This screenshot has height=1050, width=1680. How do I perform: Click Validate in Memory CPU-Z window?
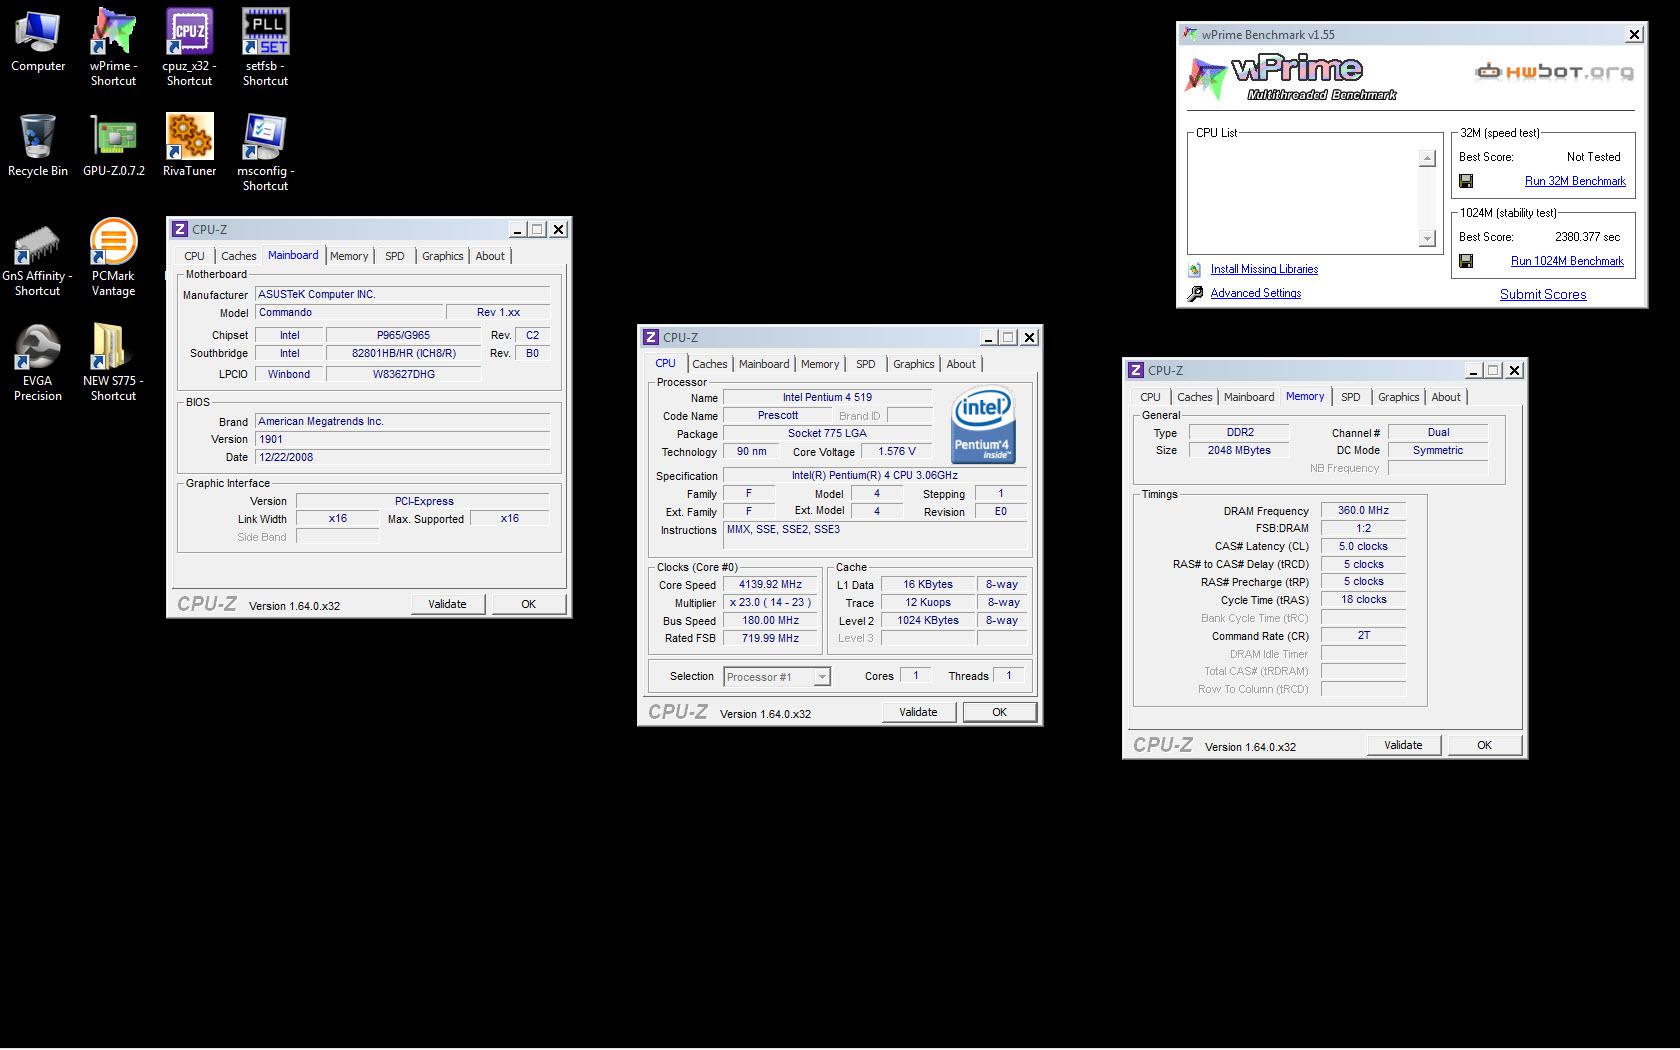pyautogui.click(x=1403, y=745)
